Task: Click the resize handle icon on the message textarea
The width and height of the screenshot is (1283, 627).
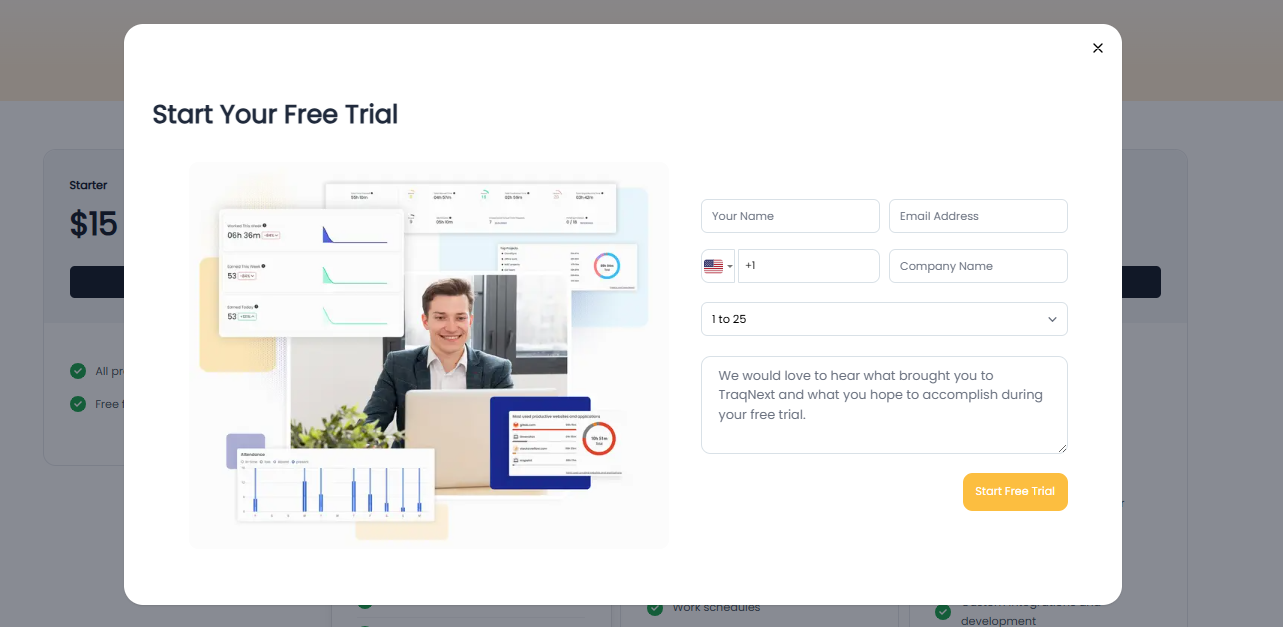Action: coord(1064,448)
